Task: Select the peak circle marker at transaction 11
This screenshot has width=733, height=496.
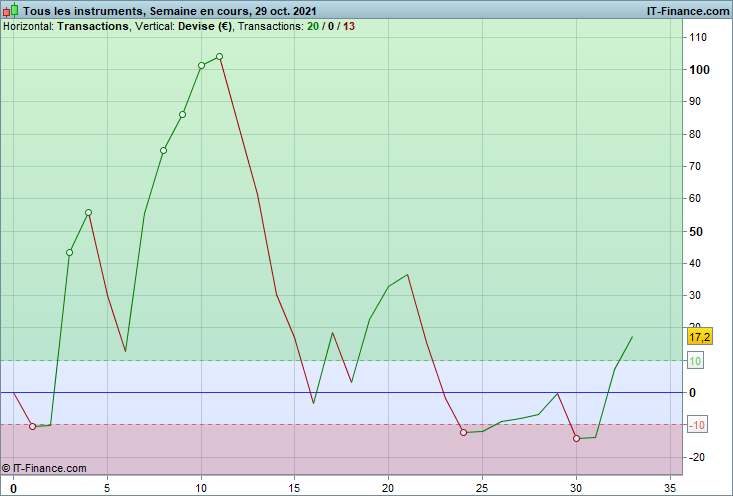Action: [219, 57]
